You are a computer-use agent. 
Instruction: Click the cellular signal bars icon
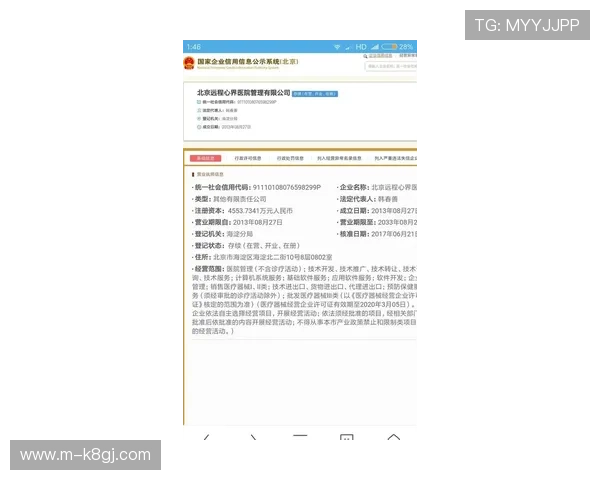pyautogui.click(x=375, y=47)
